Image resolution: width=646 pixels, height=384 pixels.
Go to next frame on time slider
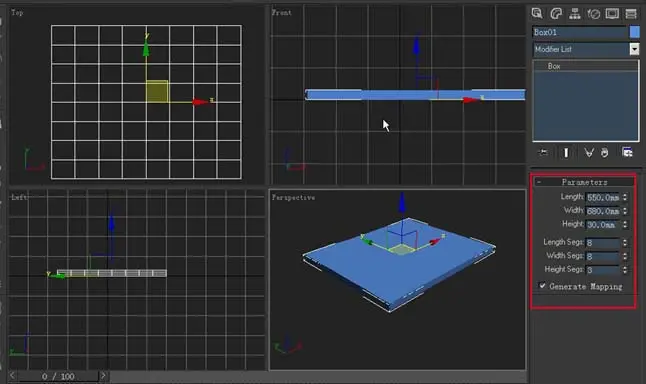tap(103, 376)
